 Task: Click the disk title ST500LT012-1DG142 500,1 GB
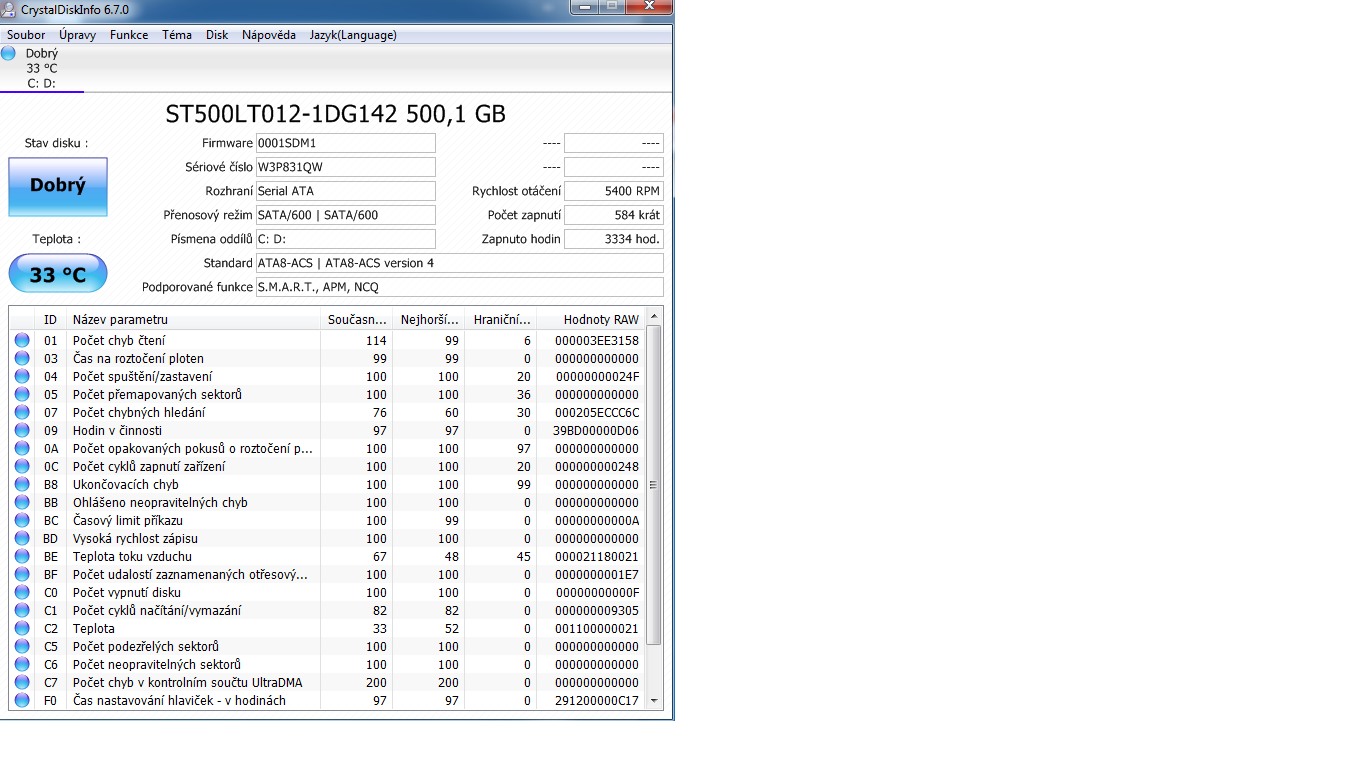tap(336, 114)
